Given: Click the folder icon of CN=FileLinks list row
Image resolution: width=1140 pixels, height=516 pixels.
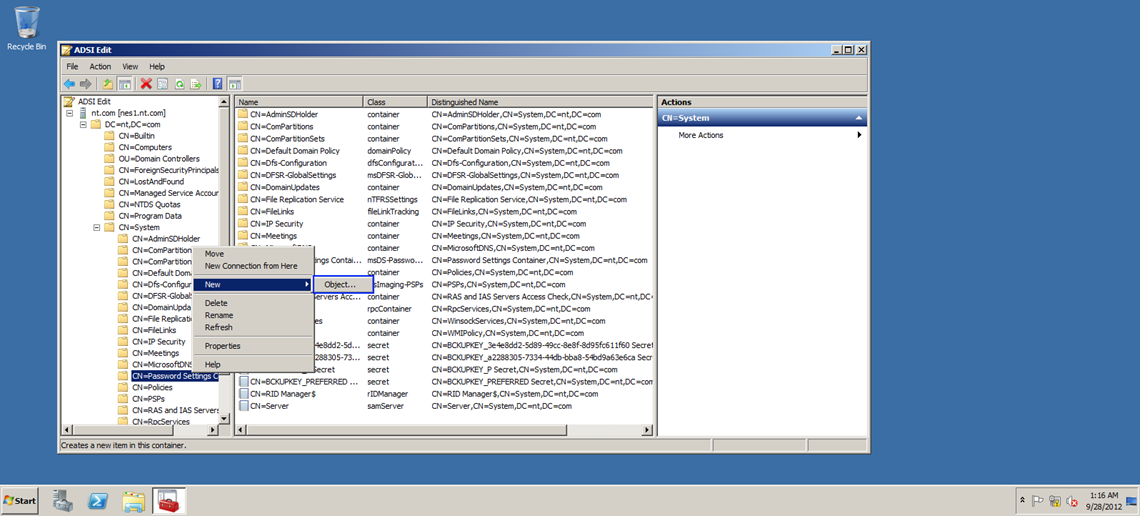Looking at the screenshot, I should [243, 211].
